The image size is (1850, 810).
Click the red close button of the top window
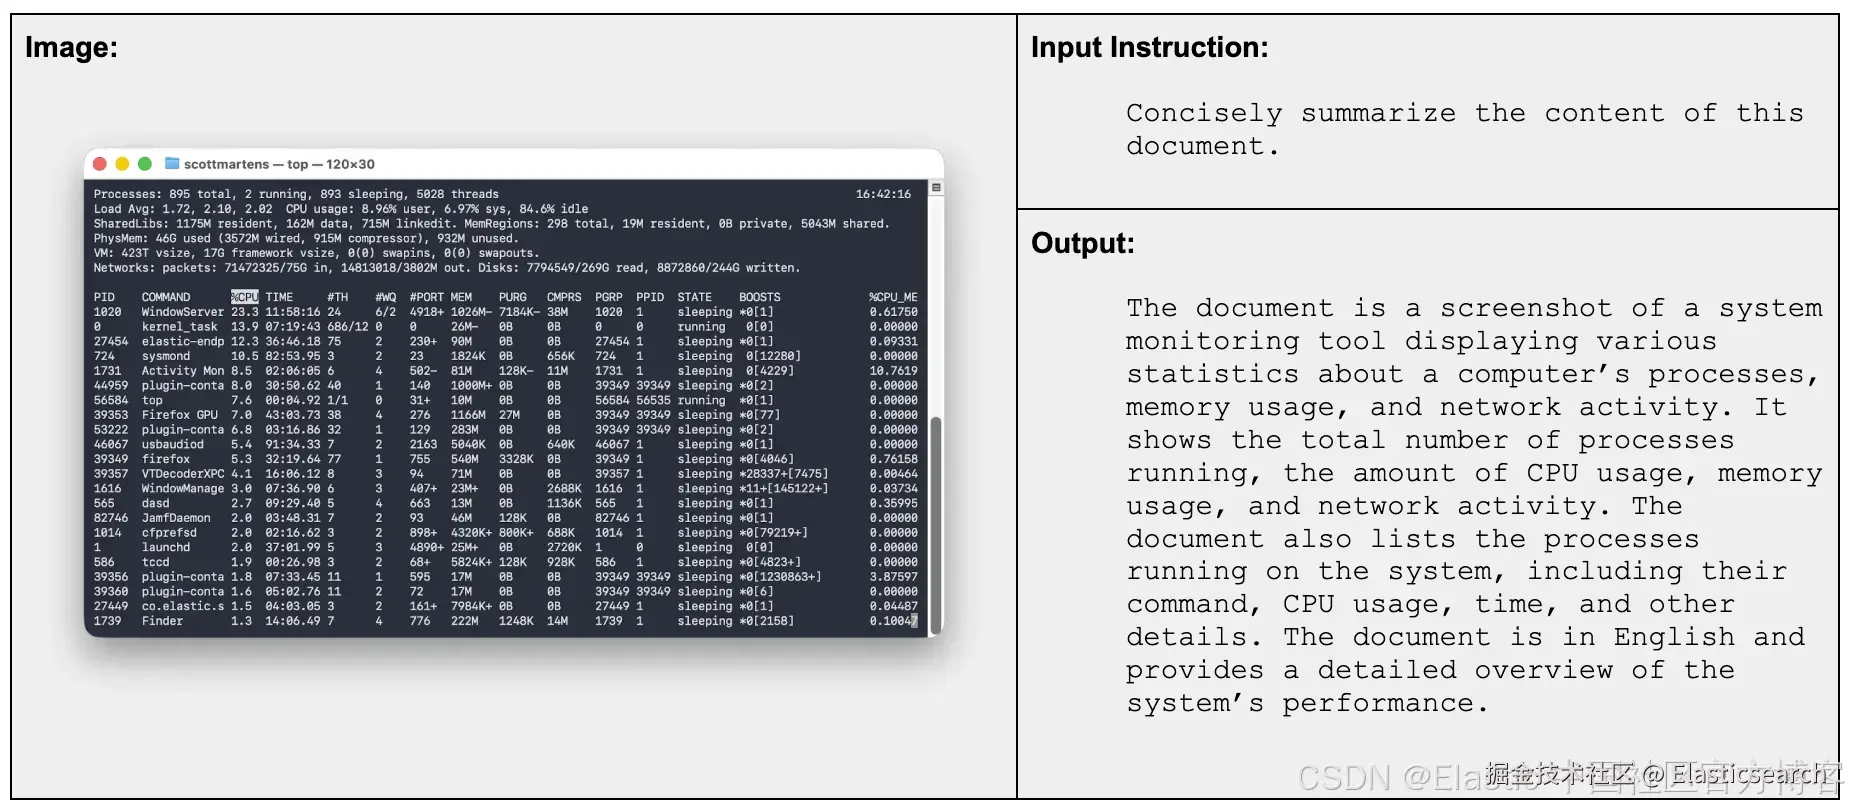coord(99,164)
